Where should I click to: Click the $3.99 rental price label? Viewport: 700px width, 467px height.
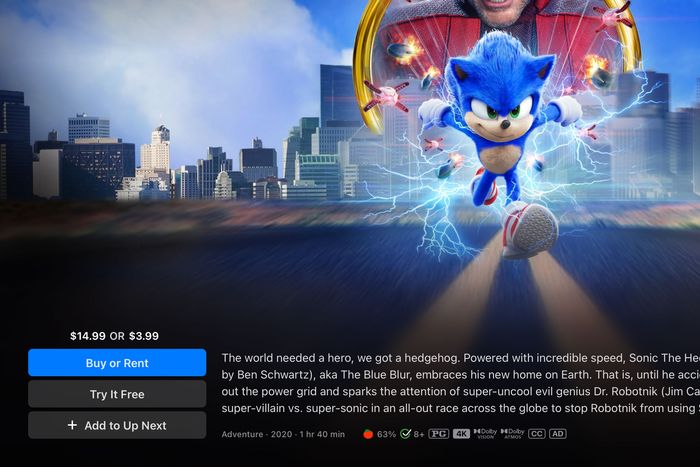click(144, 336)
